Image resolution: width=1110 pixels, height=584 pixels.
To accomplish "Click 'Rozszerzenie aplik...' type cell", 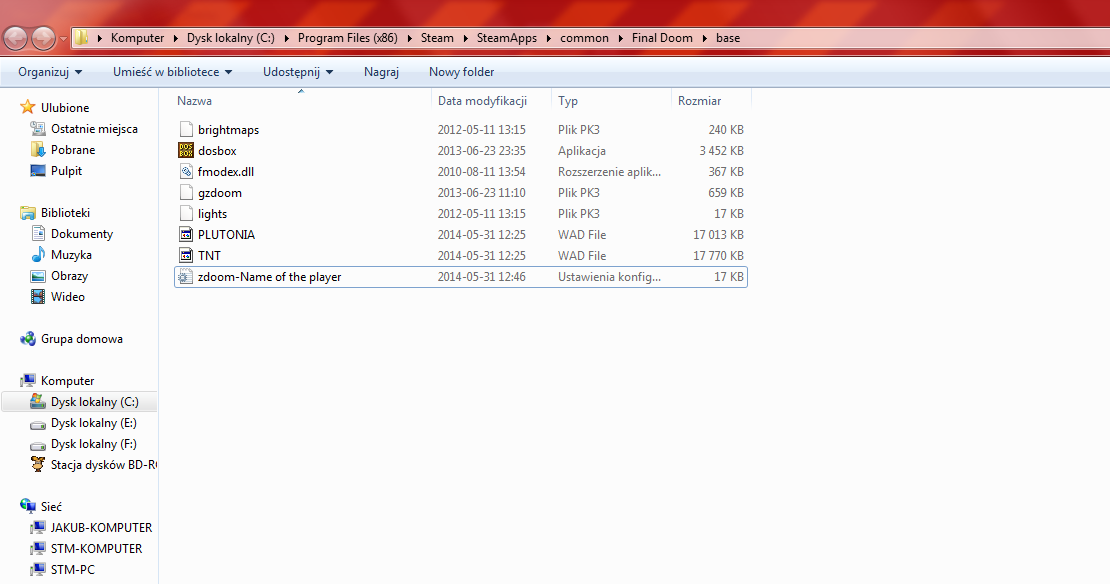I will click(610, 171).
